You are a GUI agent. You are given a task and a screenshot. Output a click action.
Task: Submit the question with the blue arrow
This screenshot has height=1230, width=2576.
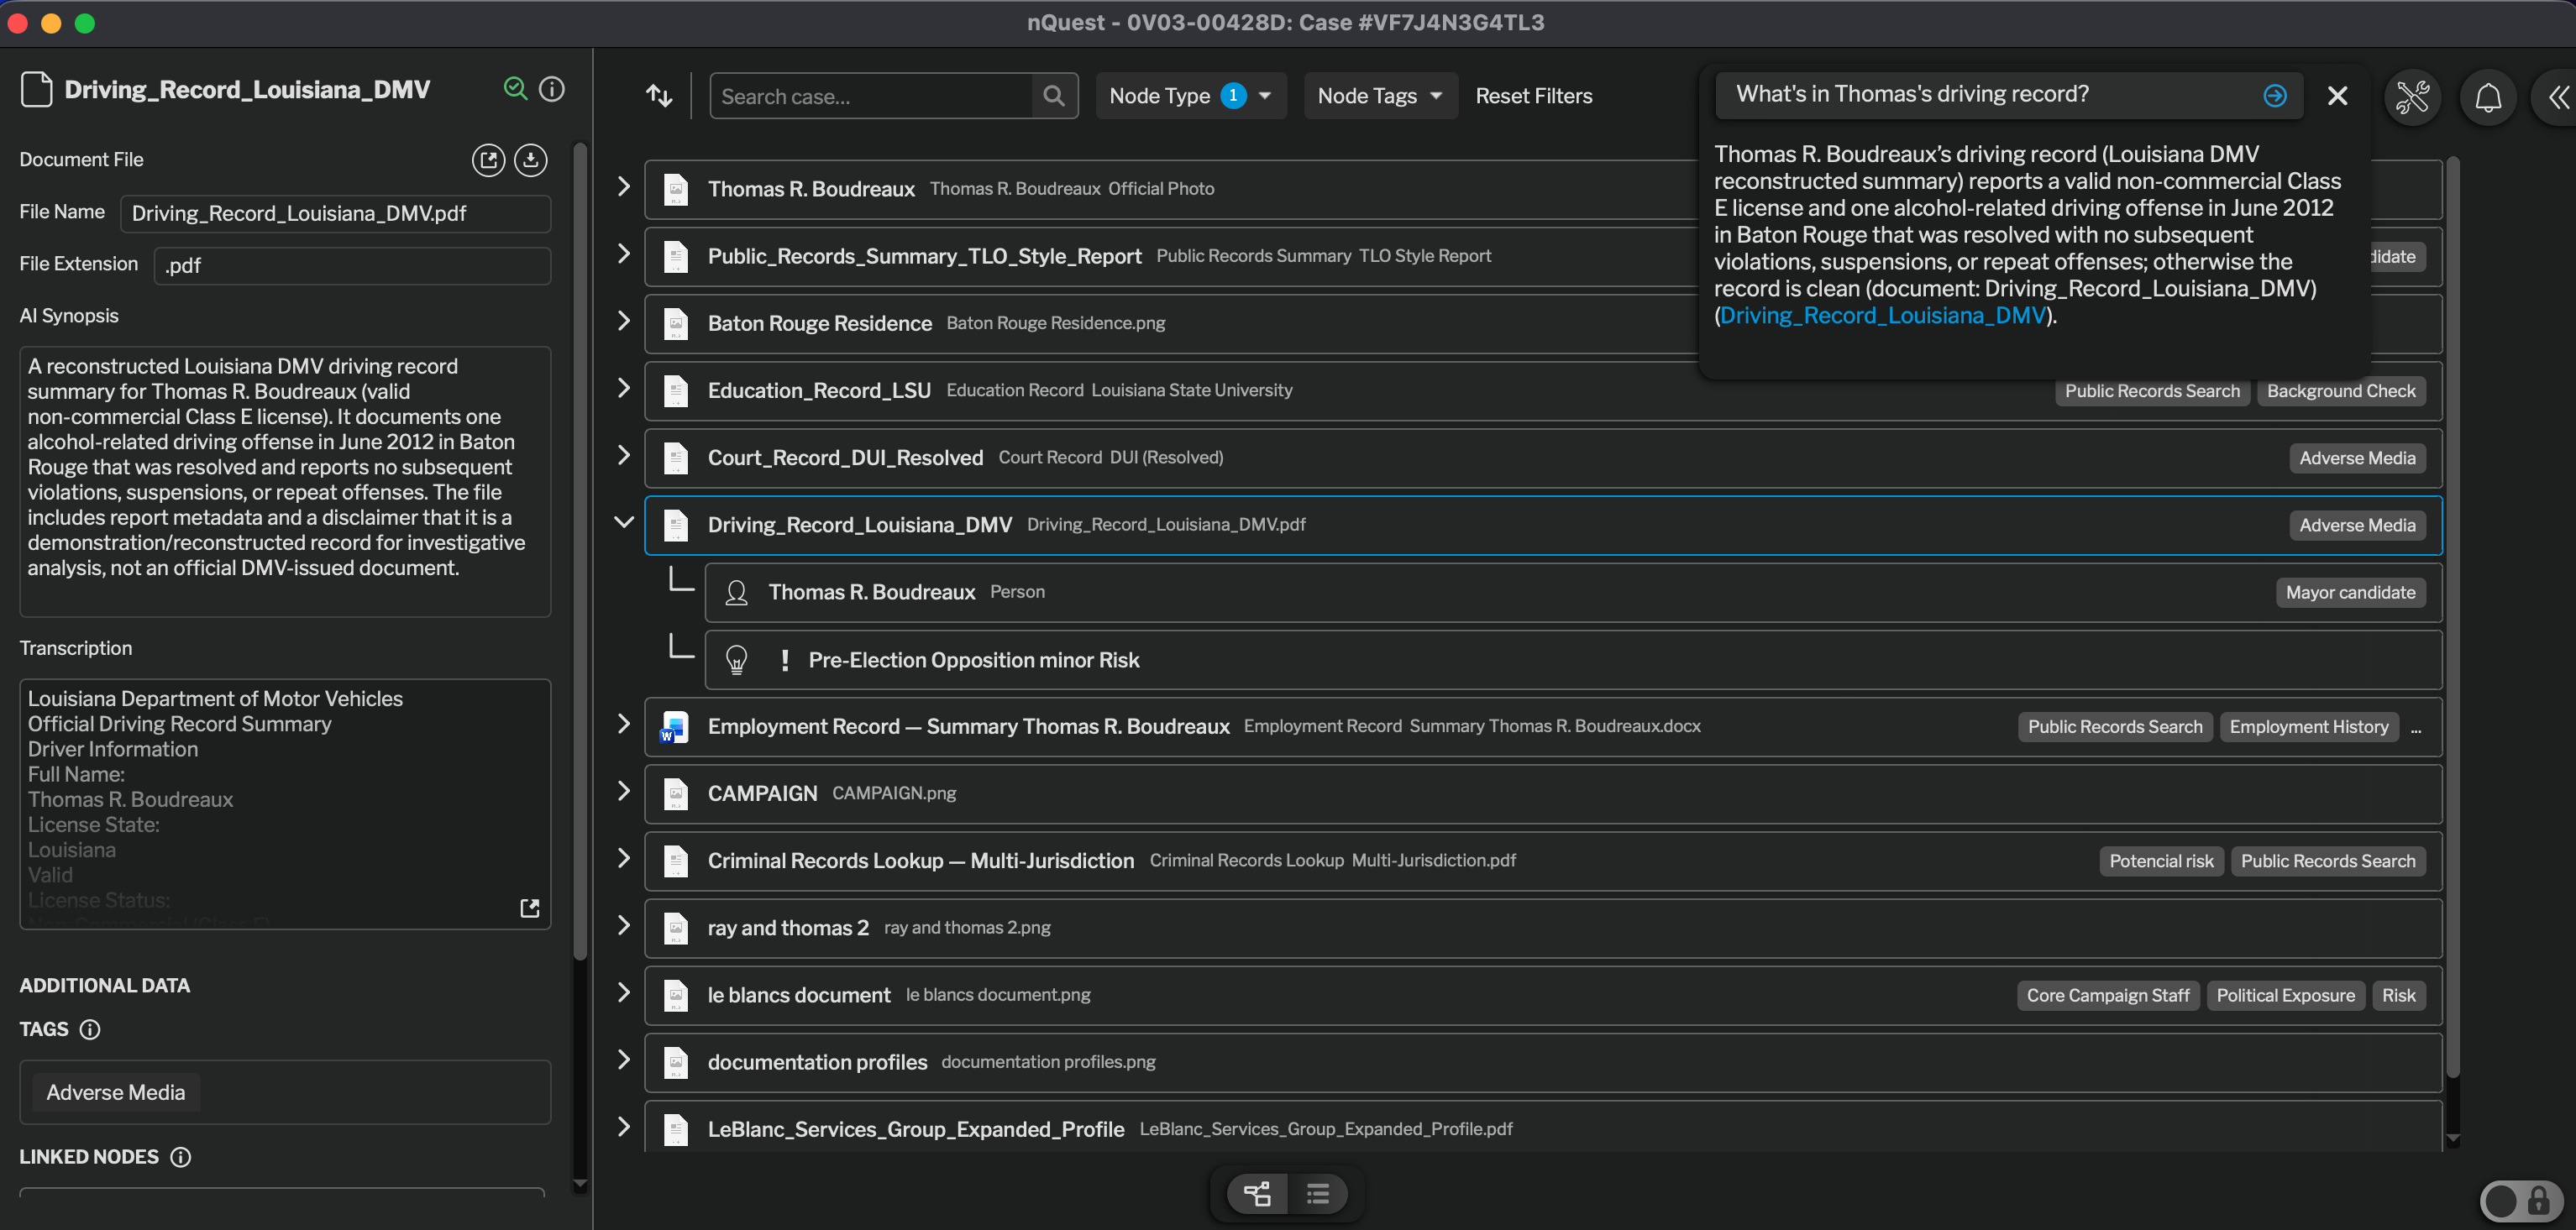2274,95
